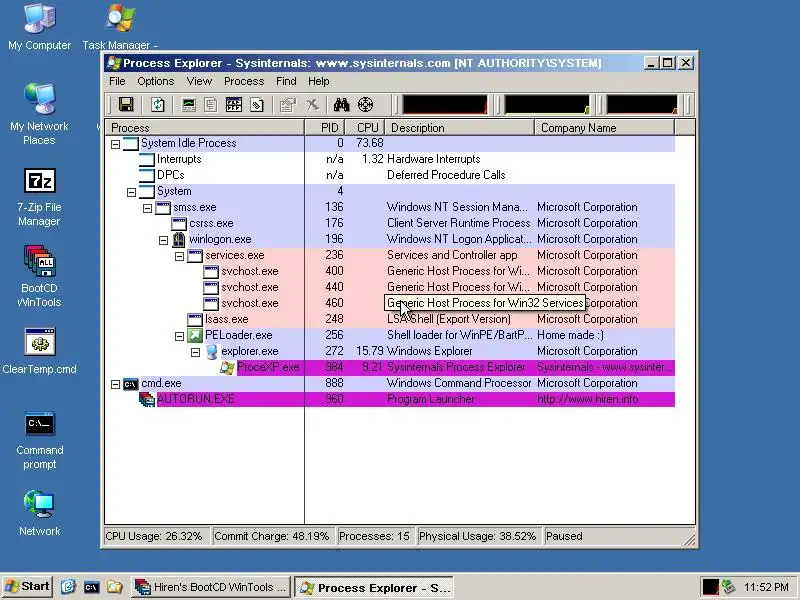This screenshot has width=800, height=600.
Task: Select the BootCD WinTools desktop icon
Action: point(39,276)
